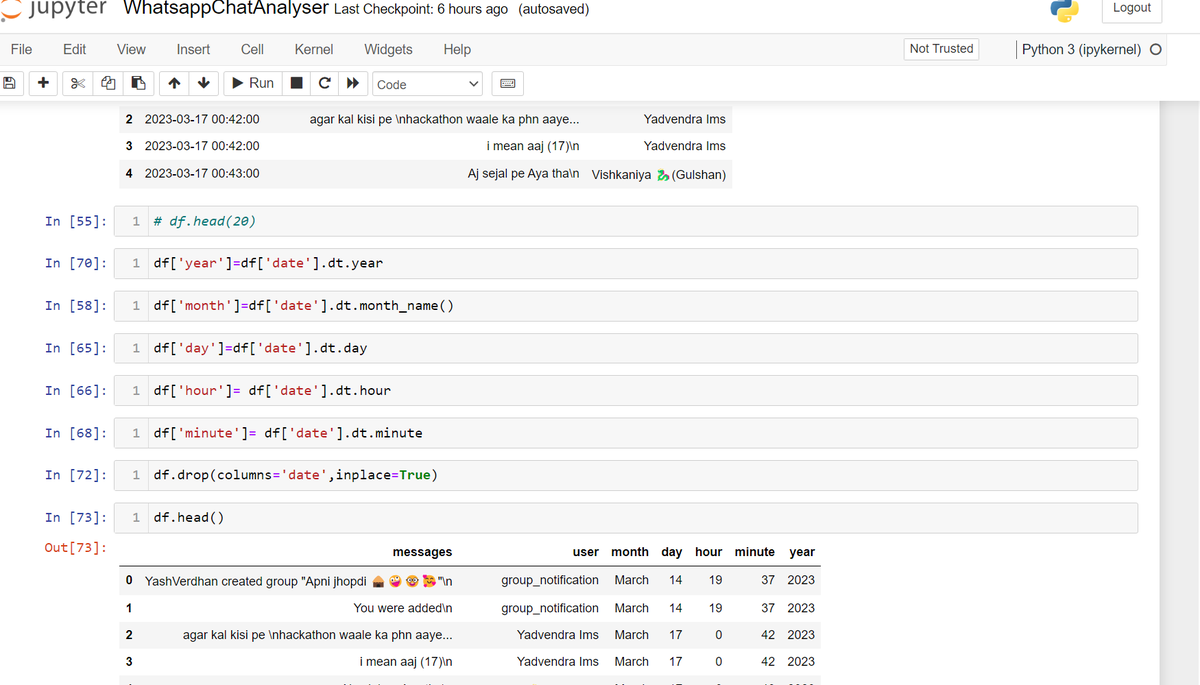
Task: Cut selected cells with scissors icon
Action: [x=76, y=84]
